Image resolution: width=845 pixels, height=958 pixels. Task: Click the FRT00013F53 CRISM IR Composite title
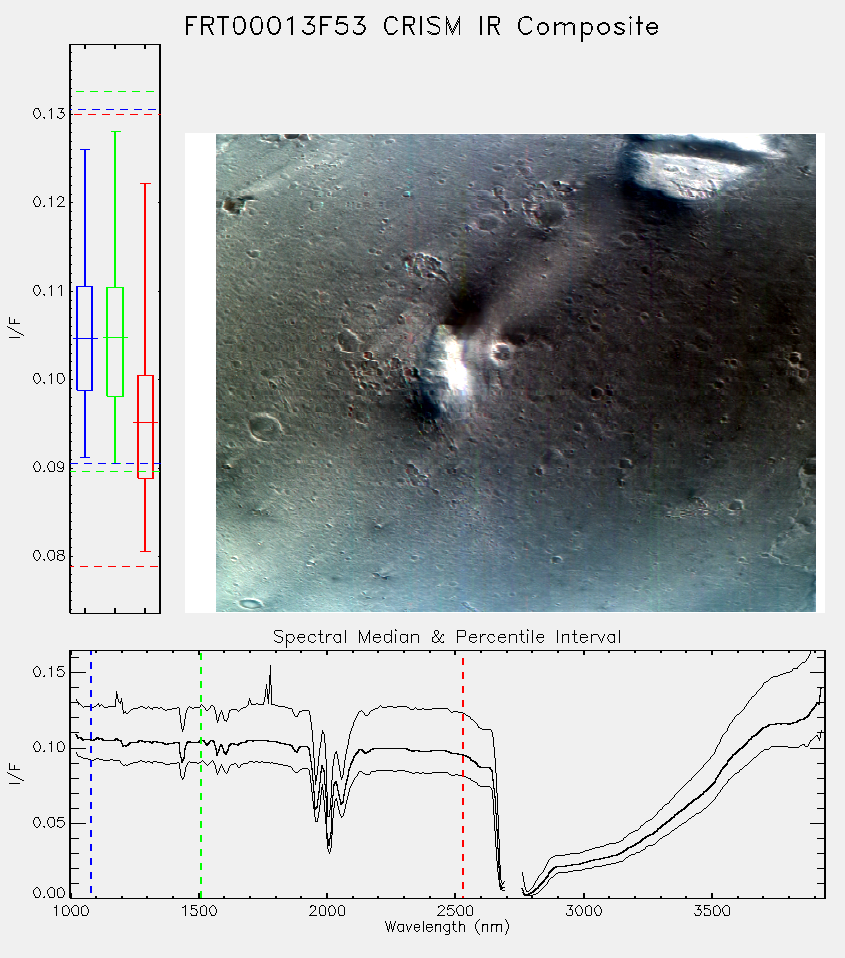(x=422, y=26)
